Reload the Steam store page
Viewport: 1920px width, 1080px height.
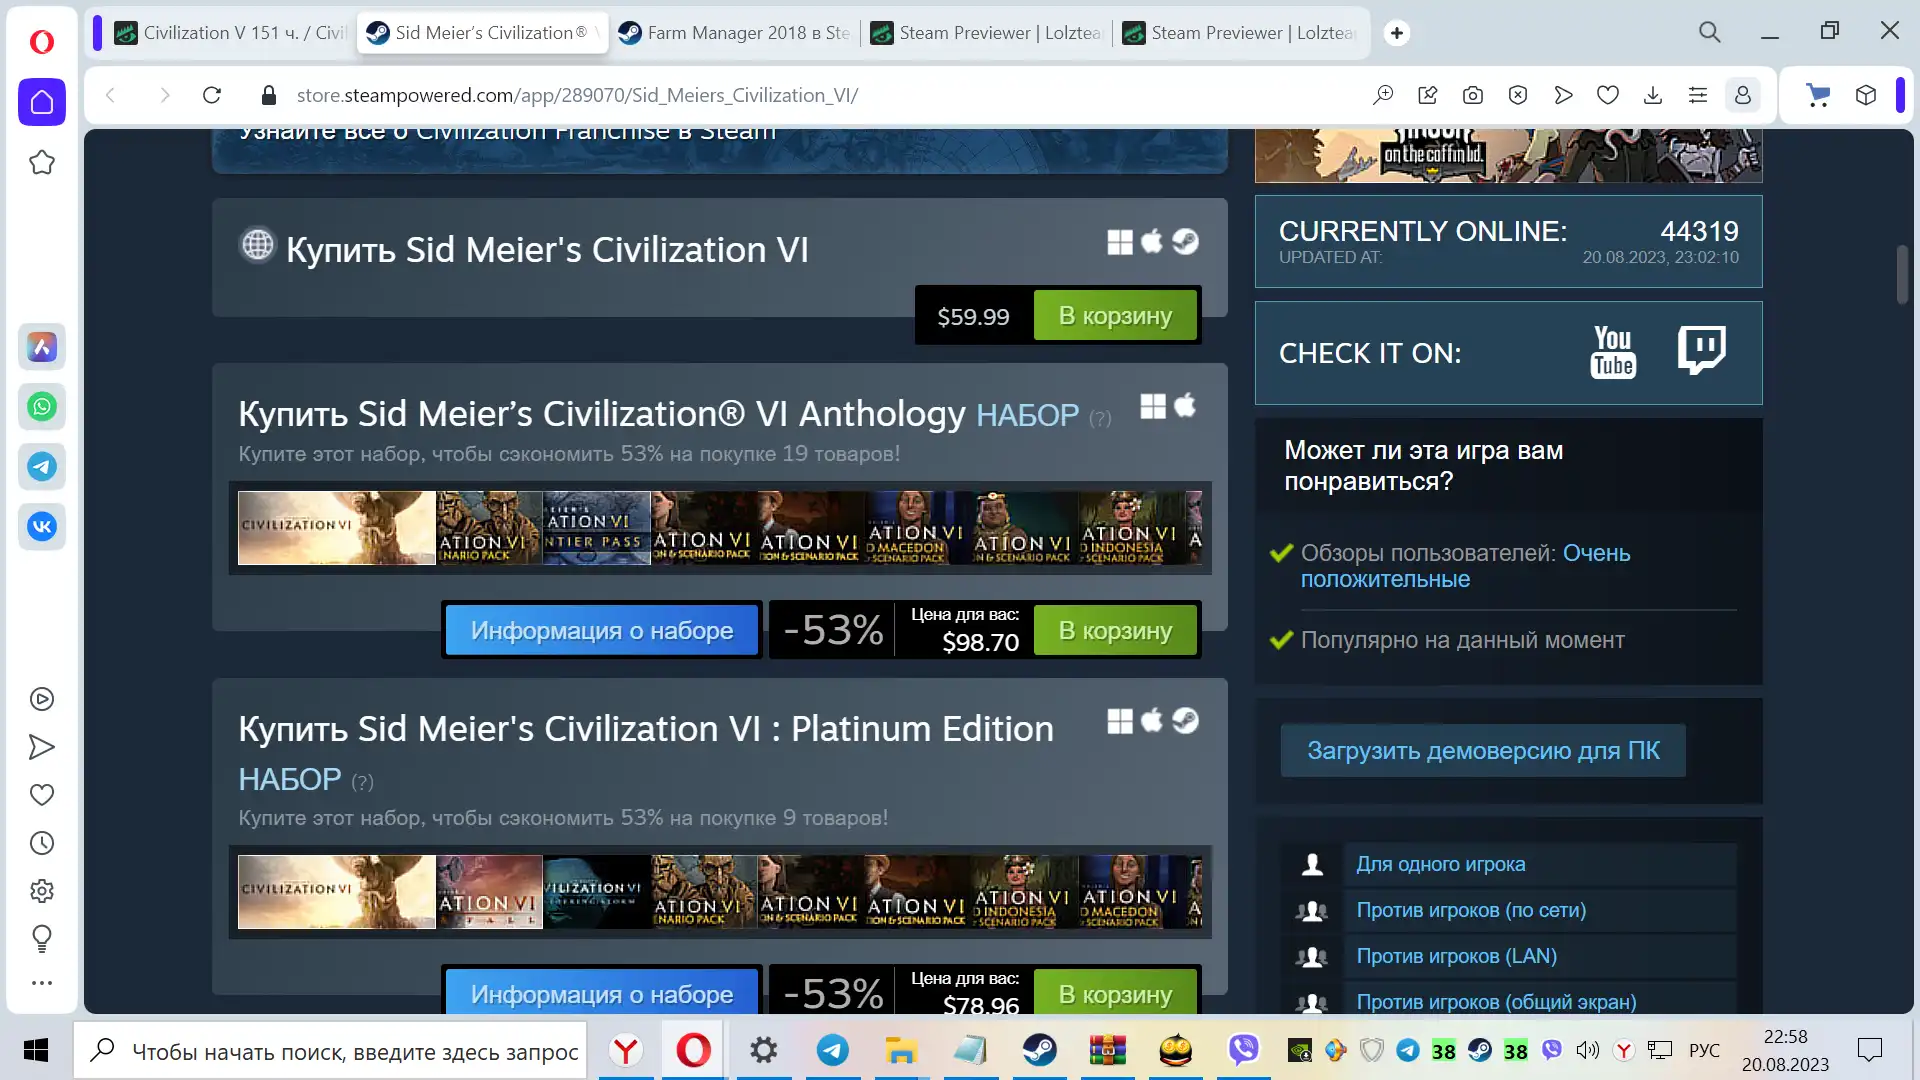pyautogui.click(x=212, y=95)
